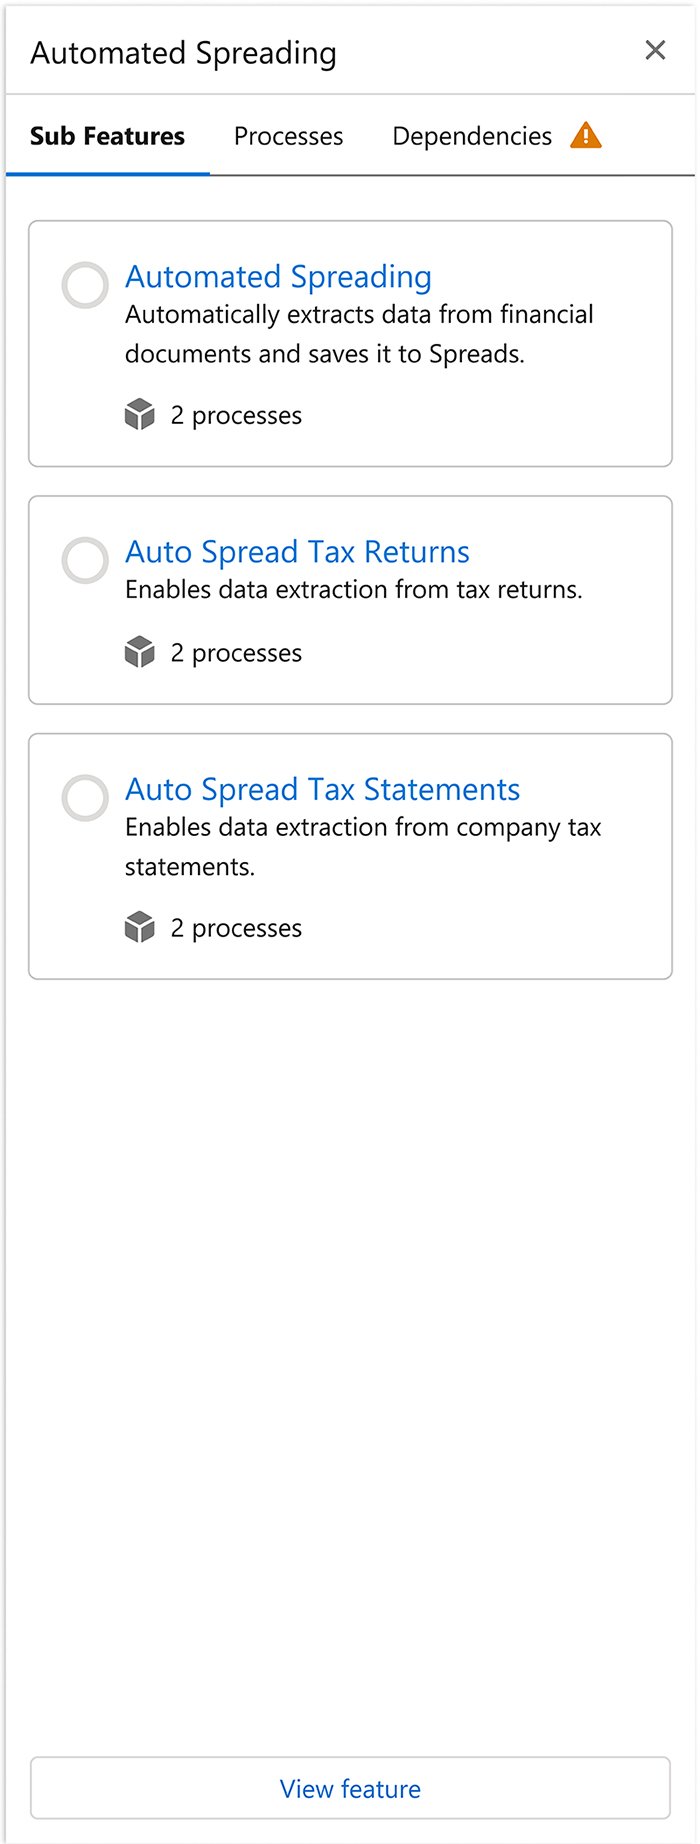Click the cube icon in the Tax Statements card
Viewport: 700px width, 1844px height.
(140, 927)
